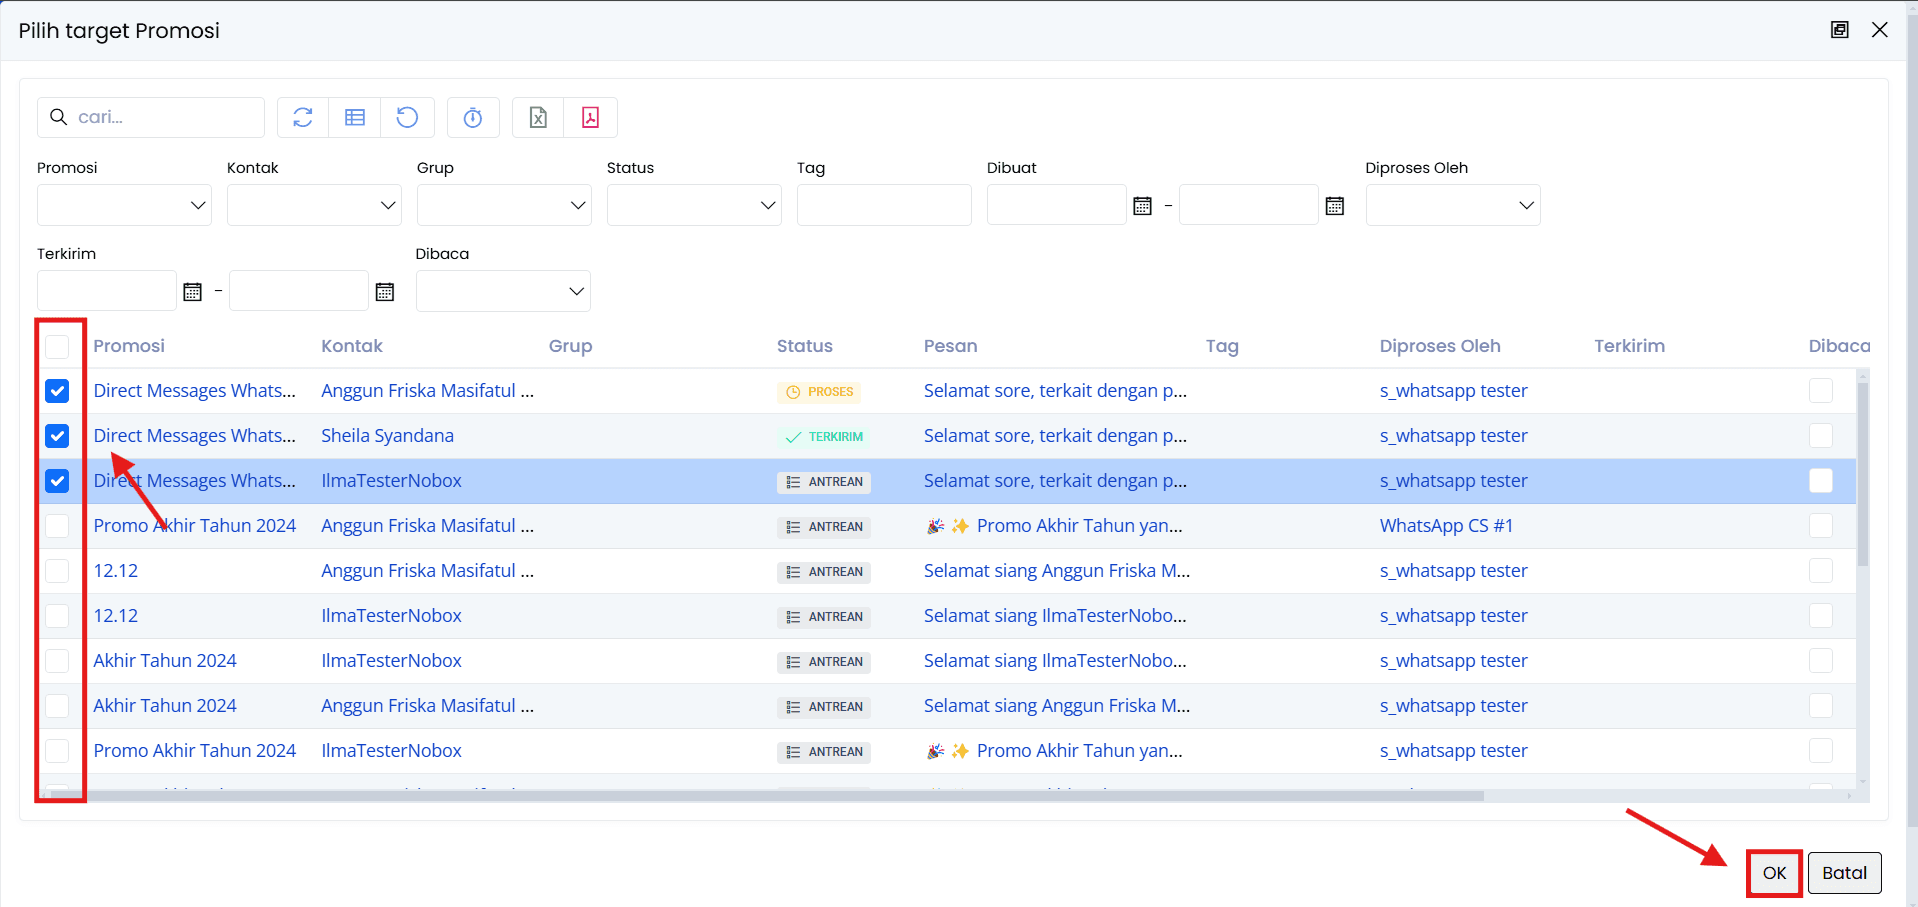This screenshot has height=907, width=1918.
Task: Click the duplicate window icon top right
Action: 1839,30
